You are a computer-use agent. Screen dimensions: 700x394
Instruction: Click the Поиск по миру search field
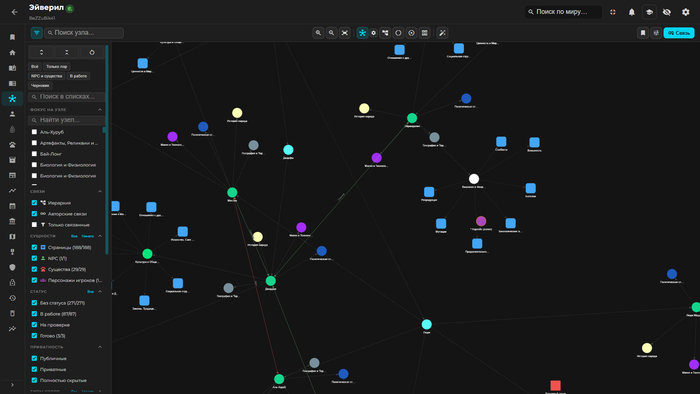[x=563, y=12]
